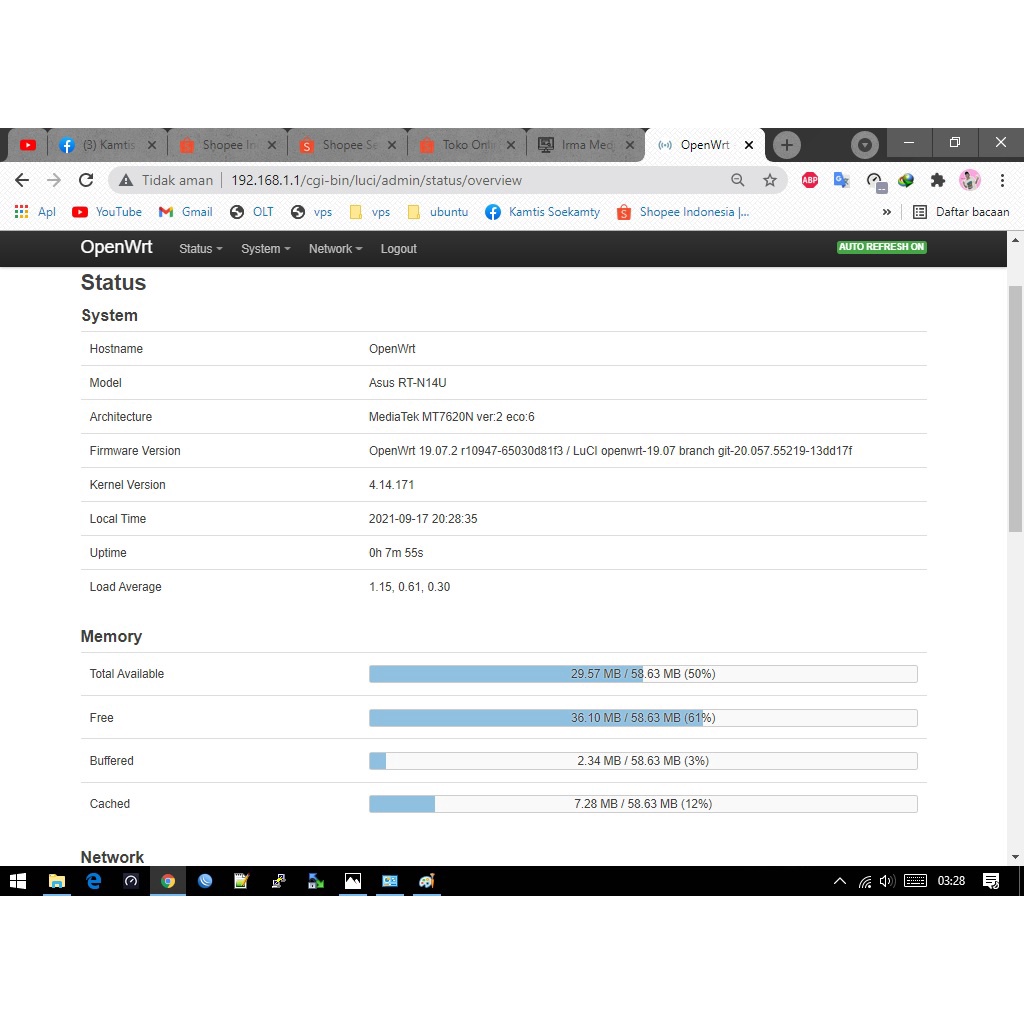Viewport: 1024px width, 1024px height.
Task: Open the ABP adblock extension
Action: coord(810,180)
